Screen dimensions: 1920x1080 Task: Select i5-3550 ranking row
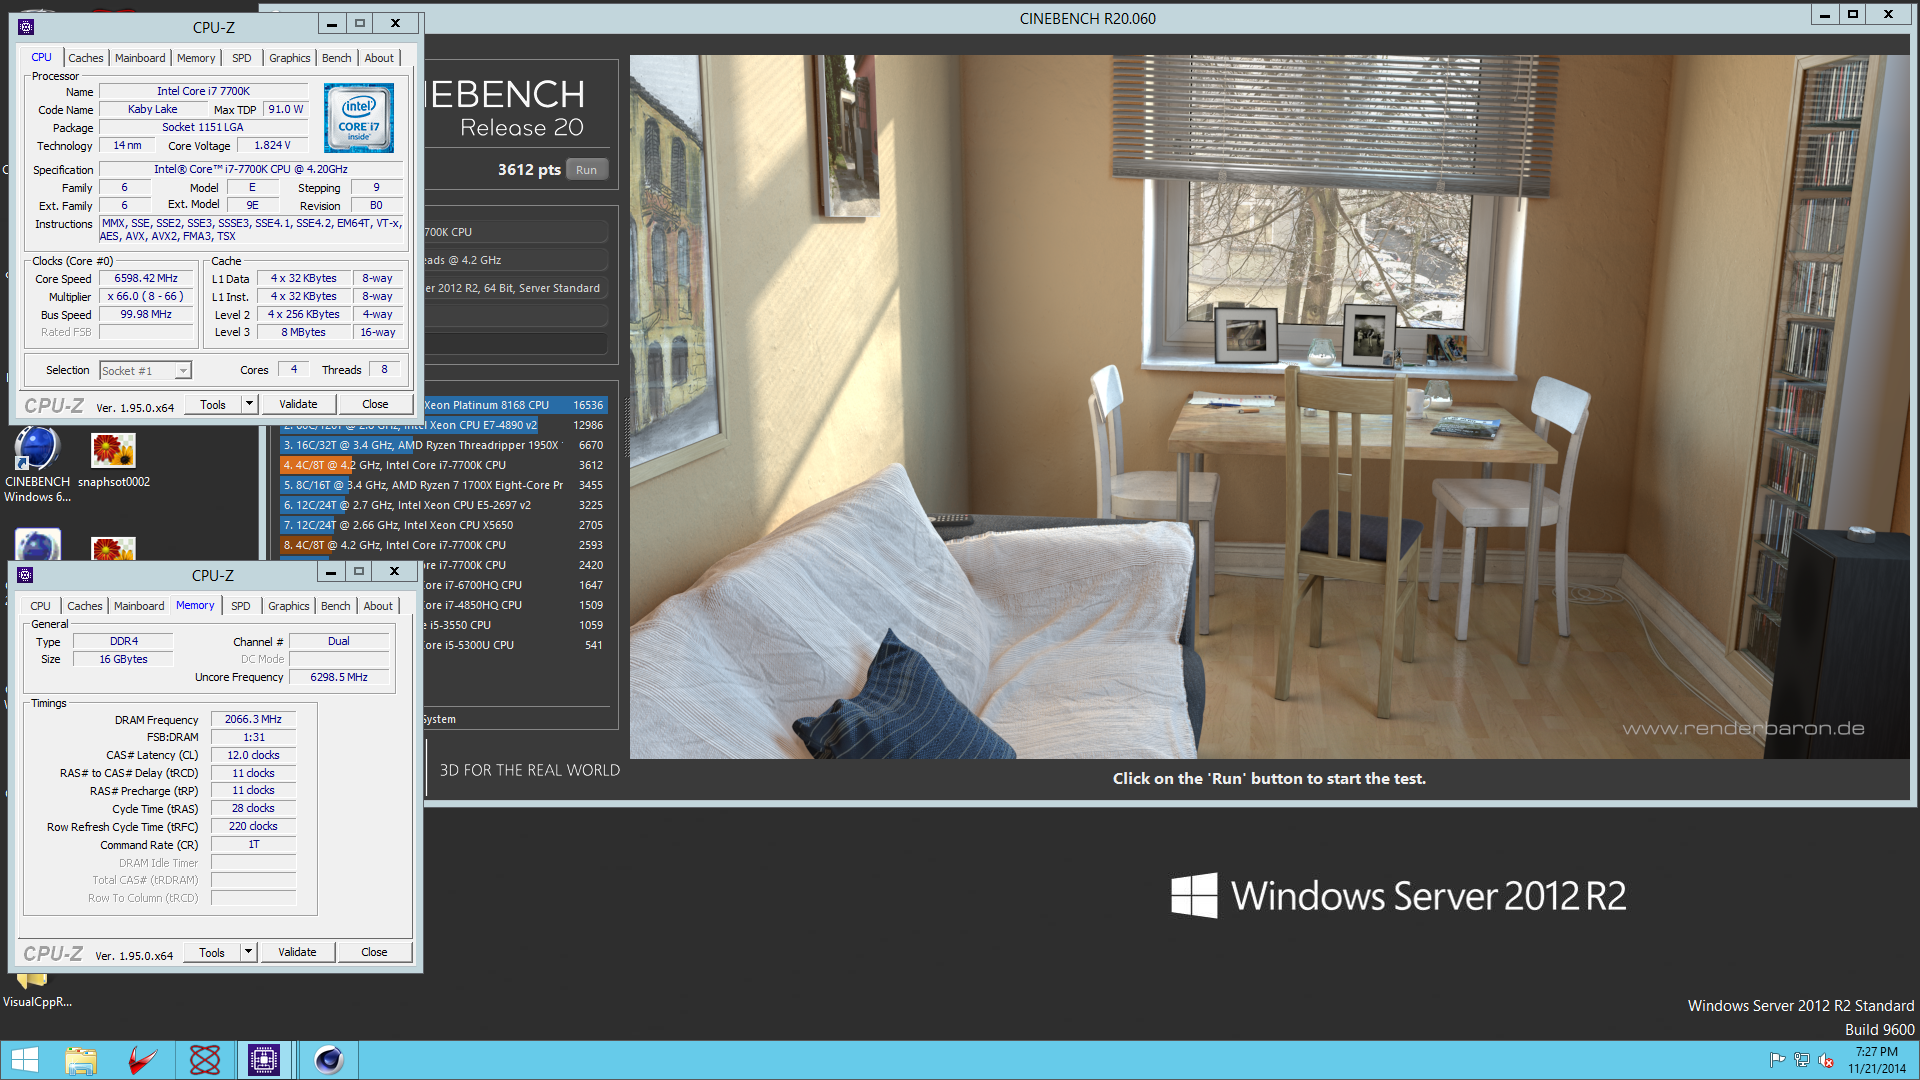(515, 625)
